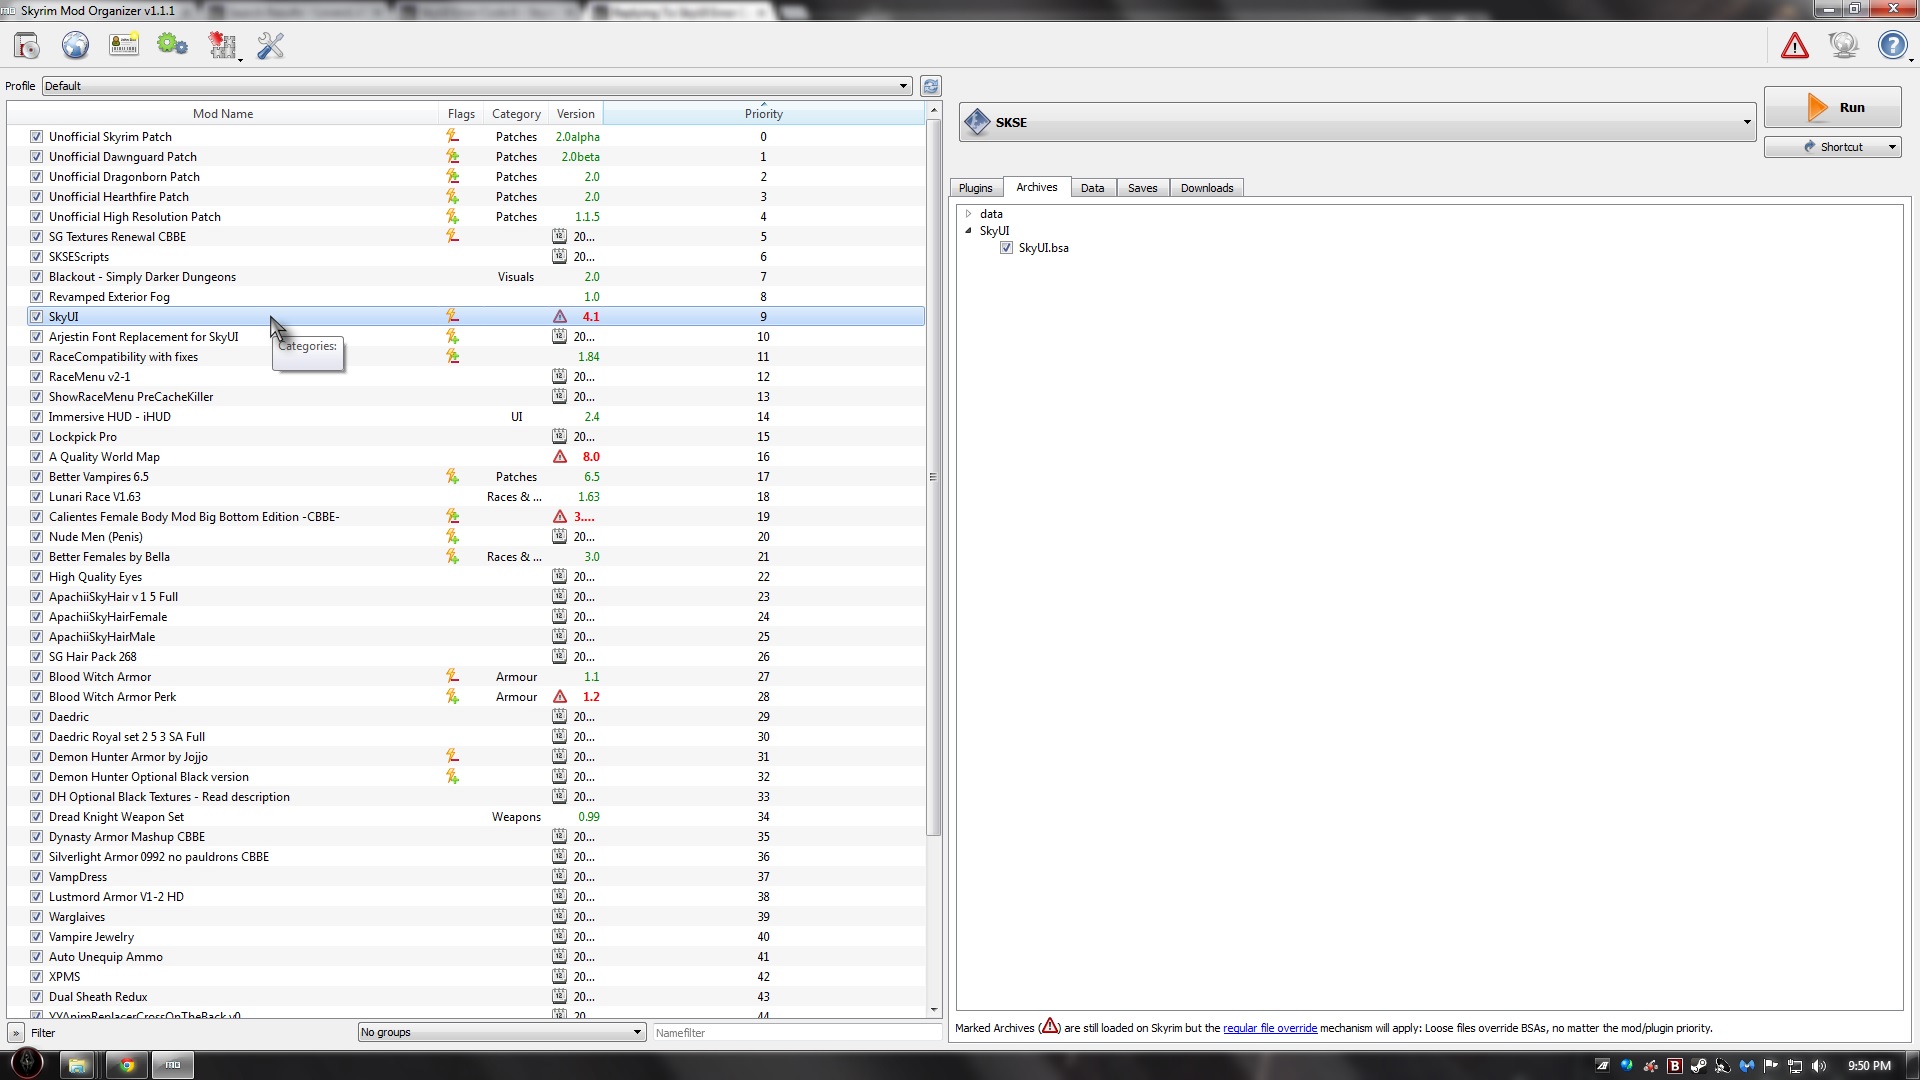Viewport: 1920px width, 1080px height.
Task: Click version warning icon of Blood Witch Armor Perk
Action: (560, 696)
